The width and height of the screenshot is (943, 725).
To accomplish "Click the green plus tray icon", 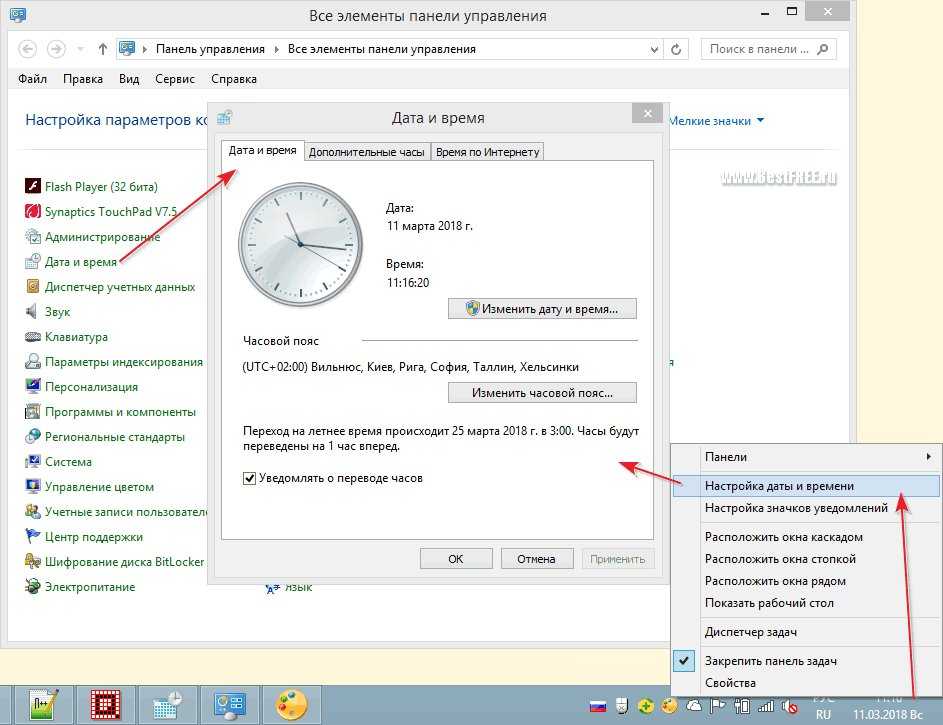I will (646, 706).
